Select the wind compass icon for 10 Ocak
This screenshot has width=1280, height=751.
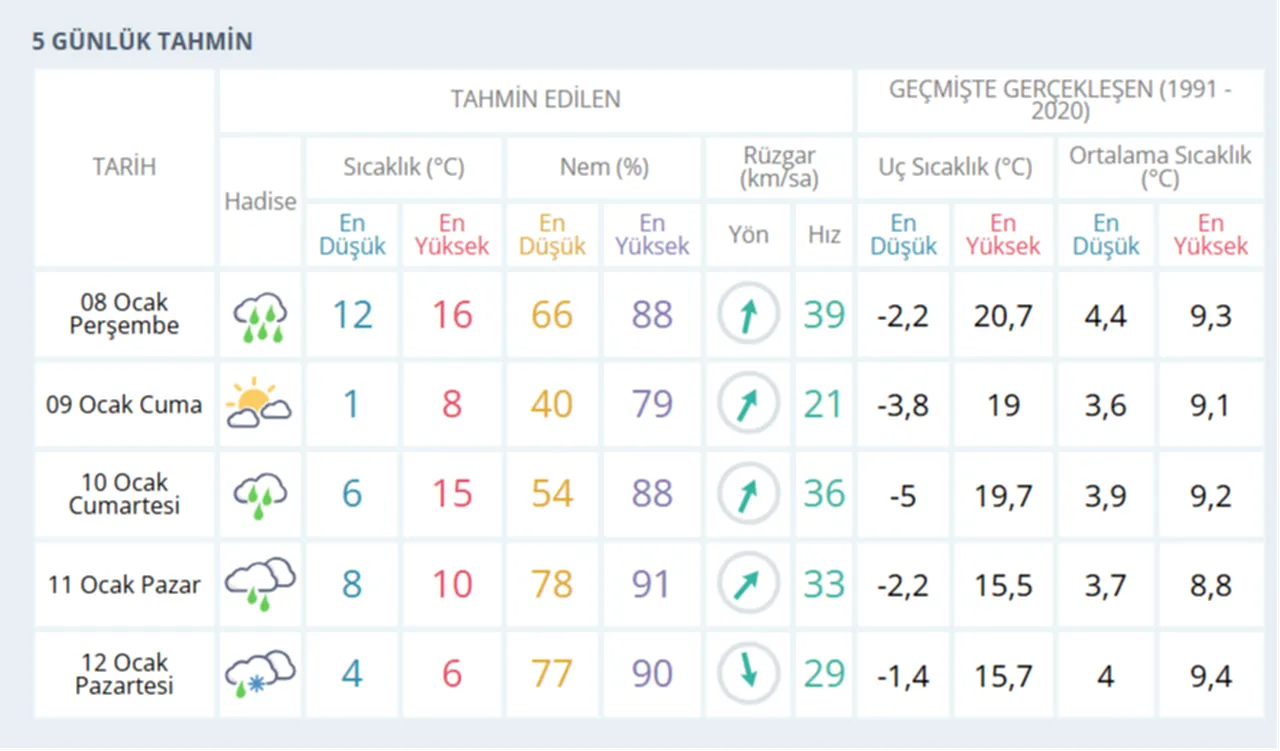tap(748, 493)
